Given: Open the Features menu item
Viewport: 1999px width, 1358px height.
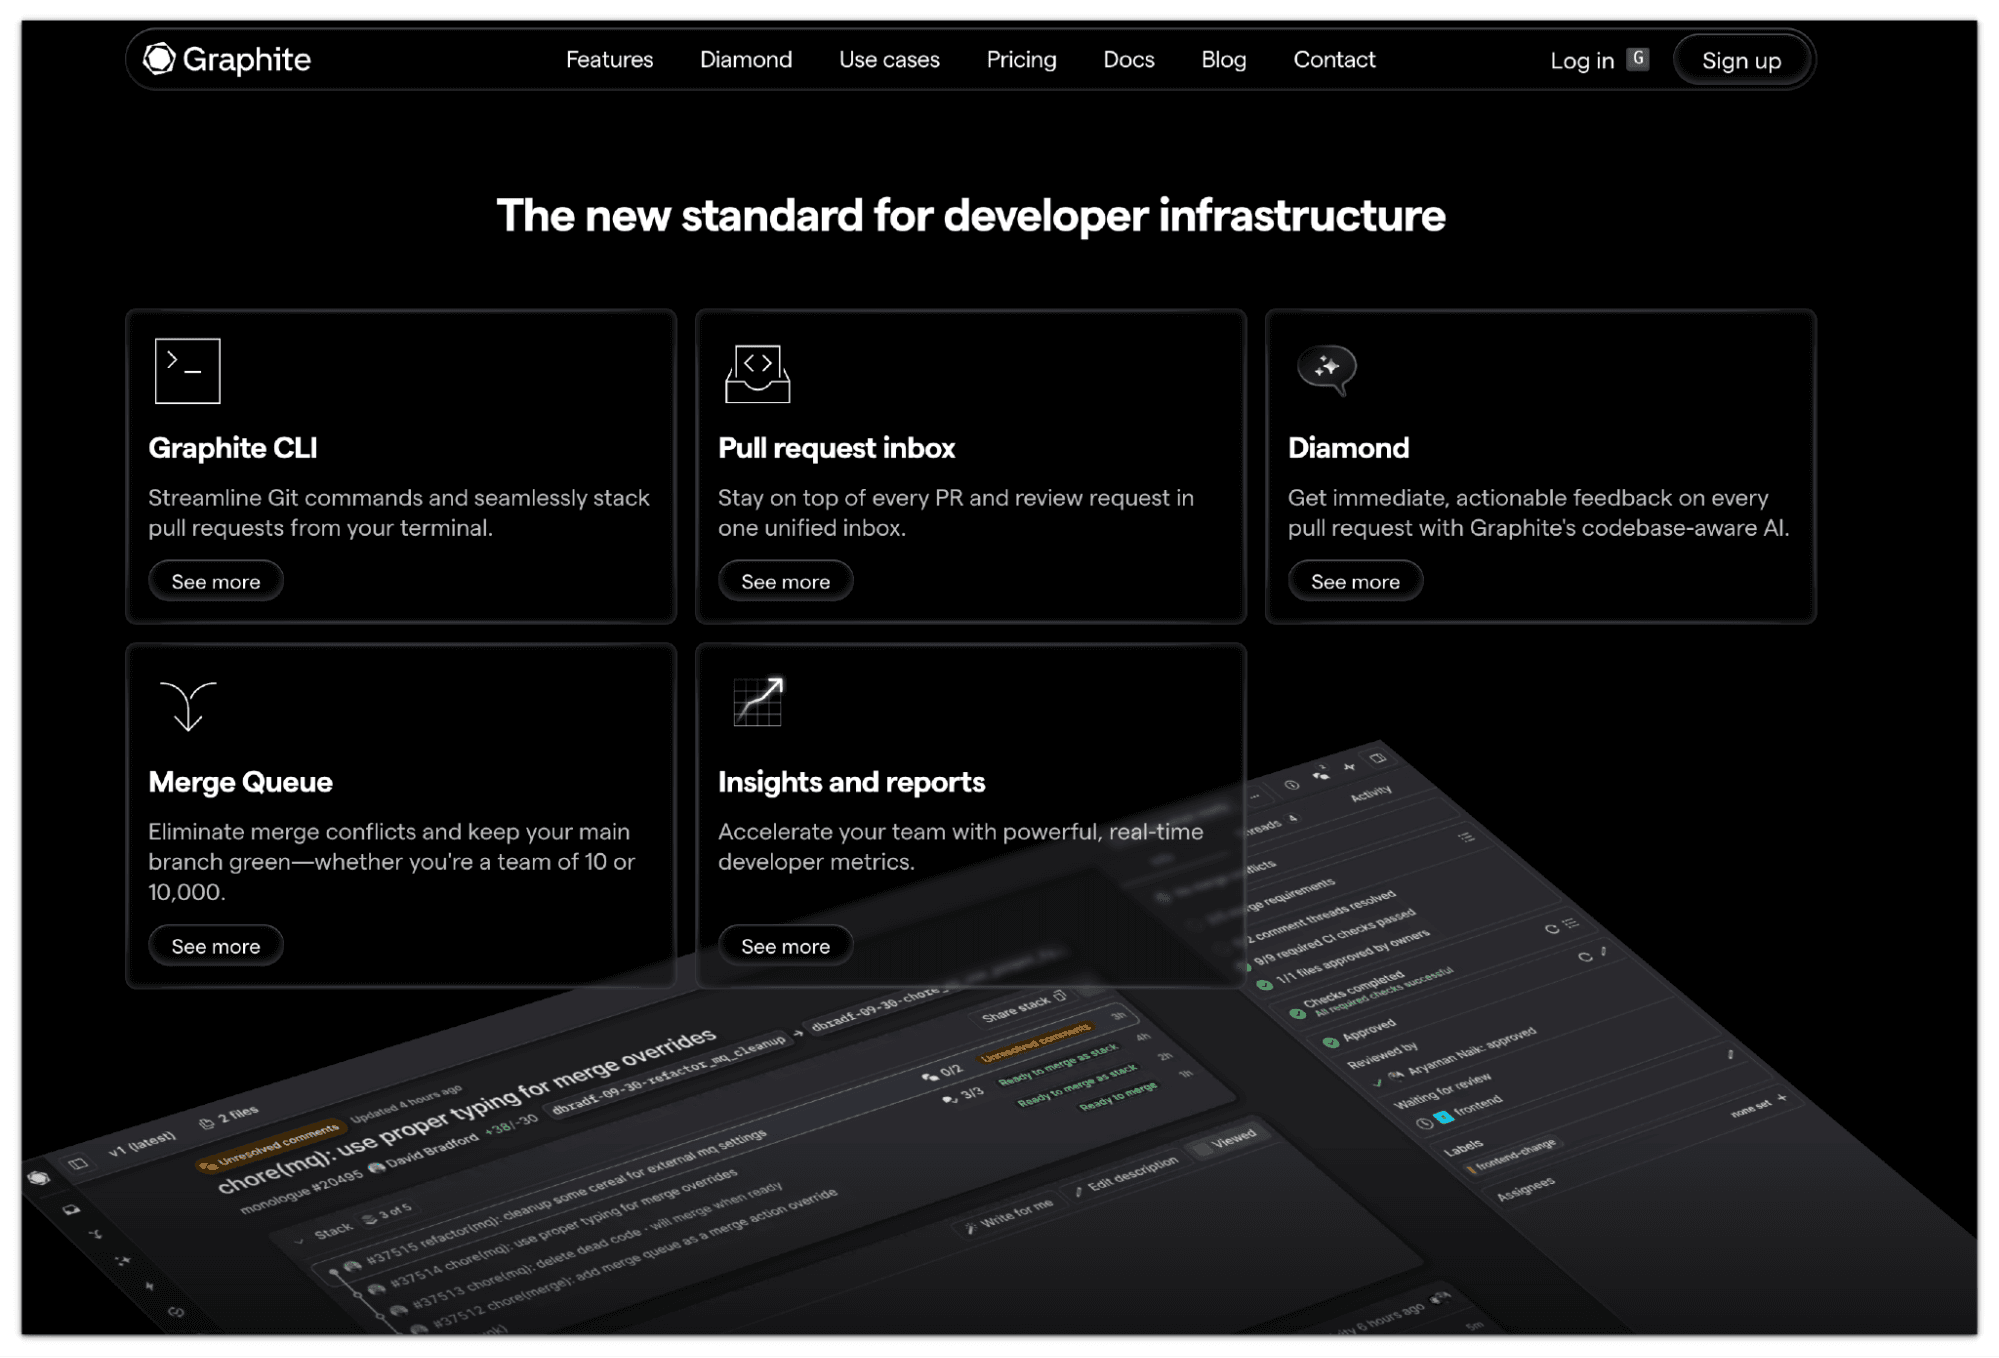Looking at the screenshot, I should [x=609, y=60].
